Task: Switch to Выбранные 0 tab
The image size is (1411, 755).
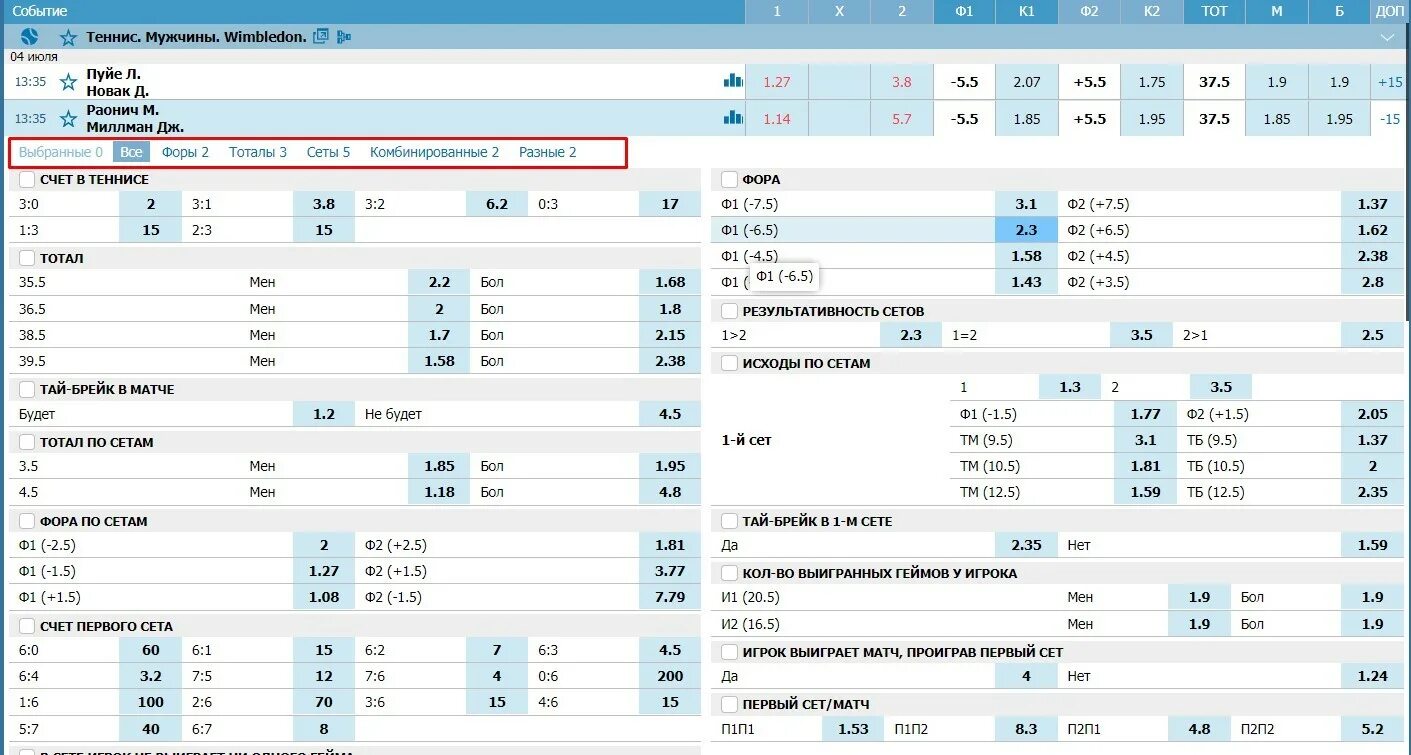Action: pos(61,152)
